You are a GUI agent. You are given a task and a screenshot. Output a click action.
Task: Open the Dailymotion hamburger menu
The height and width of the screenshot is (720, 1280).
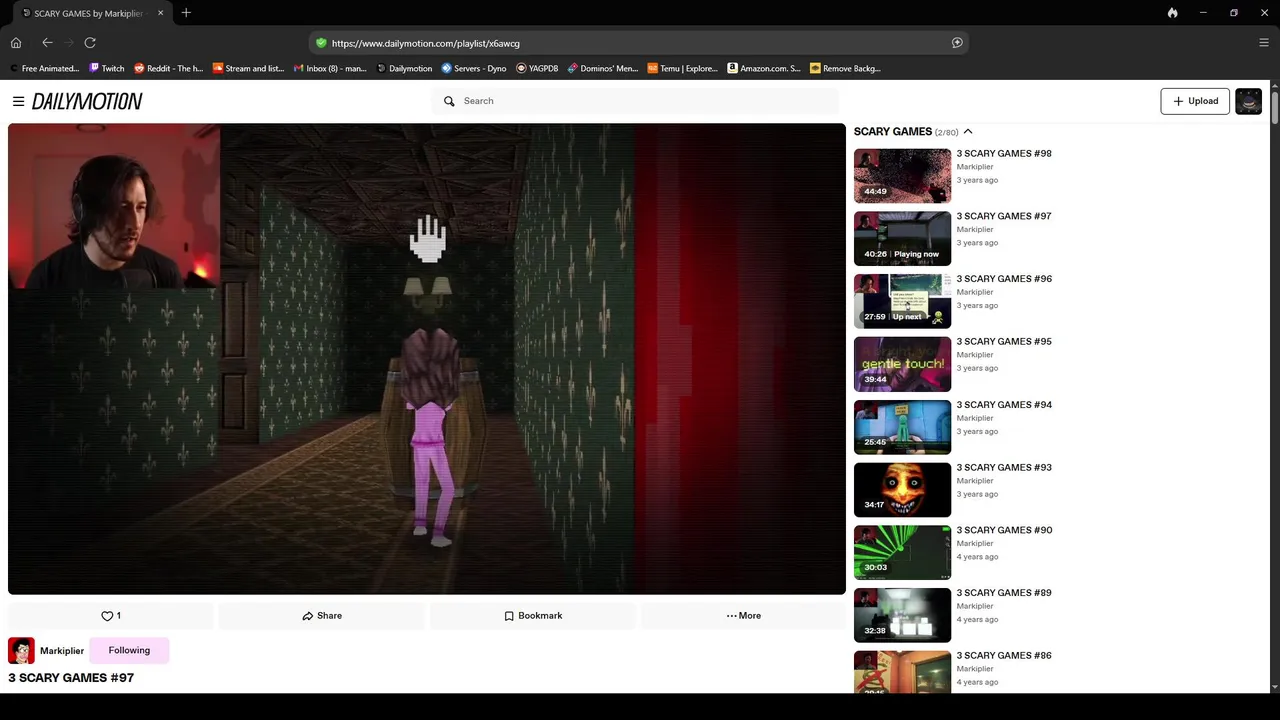click(18, 101)
